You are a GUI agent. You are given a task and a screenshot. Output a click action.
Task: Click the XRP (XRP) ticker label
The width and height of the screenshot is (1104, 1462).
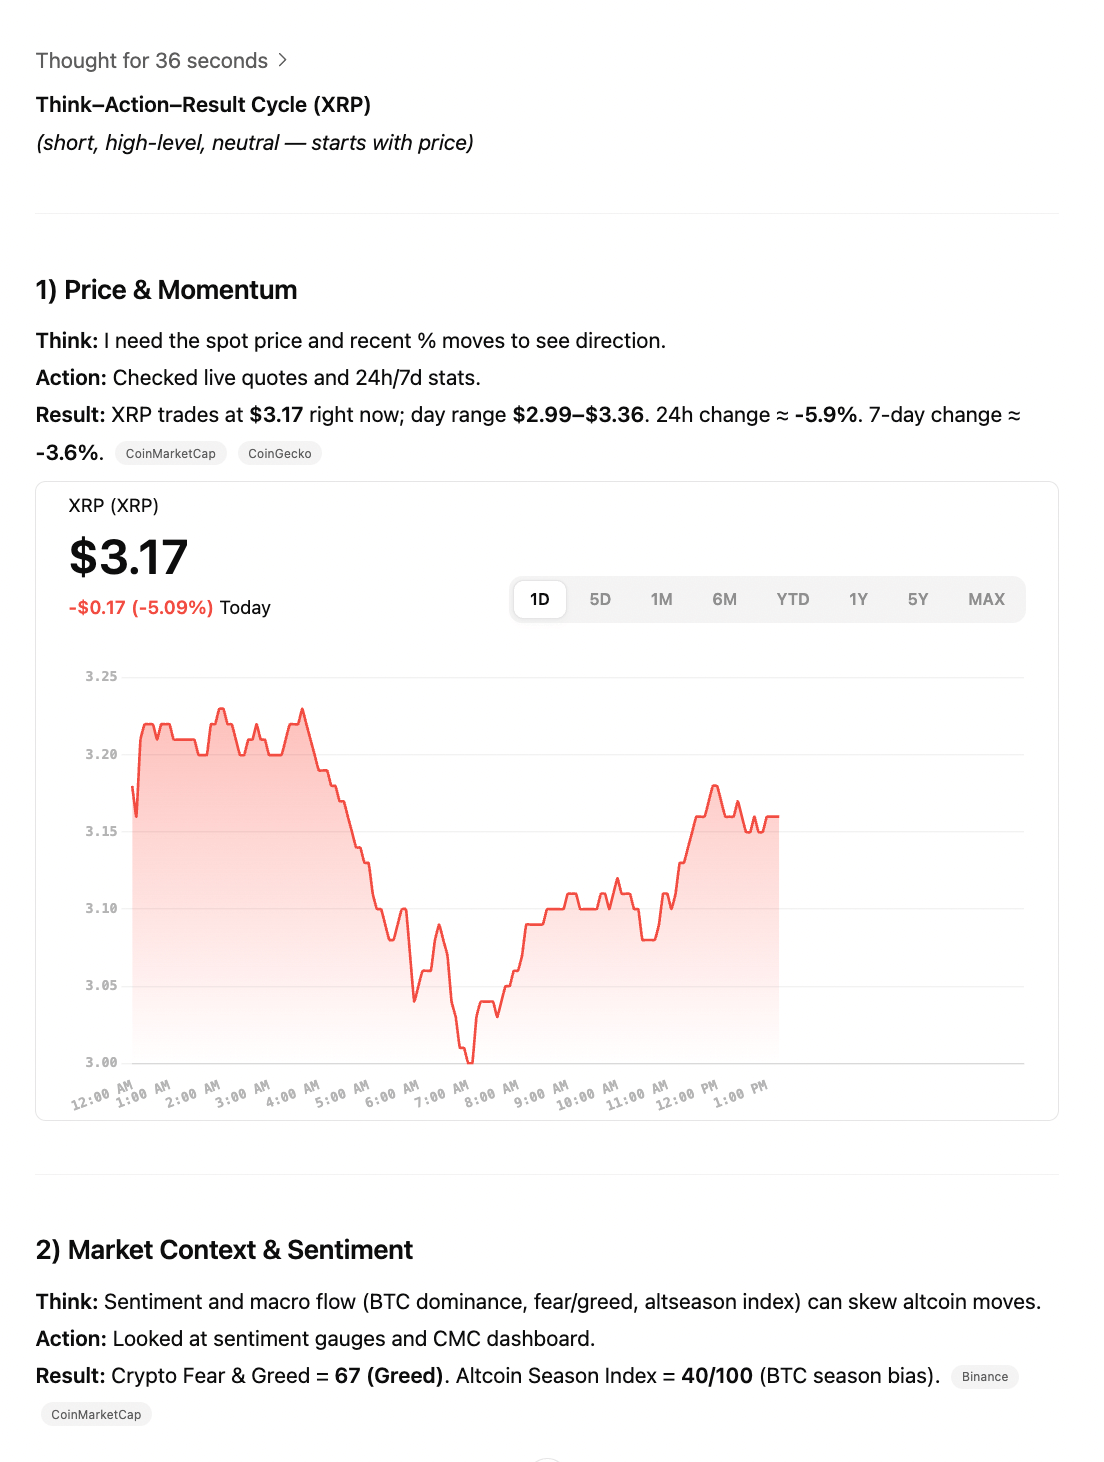pyautogui.click(x=114, y=505)
